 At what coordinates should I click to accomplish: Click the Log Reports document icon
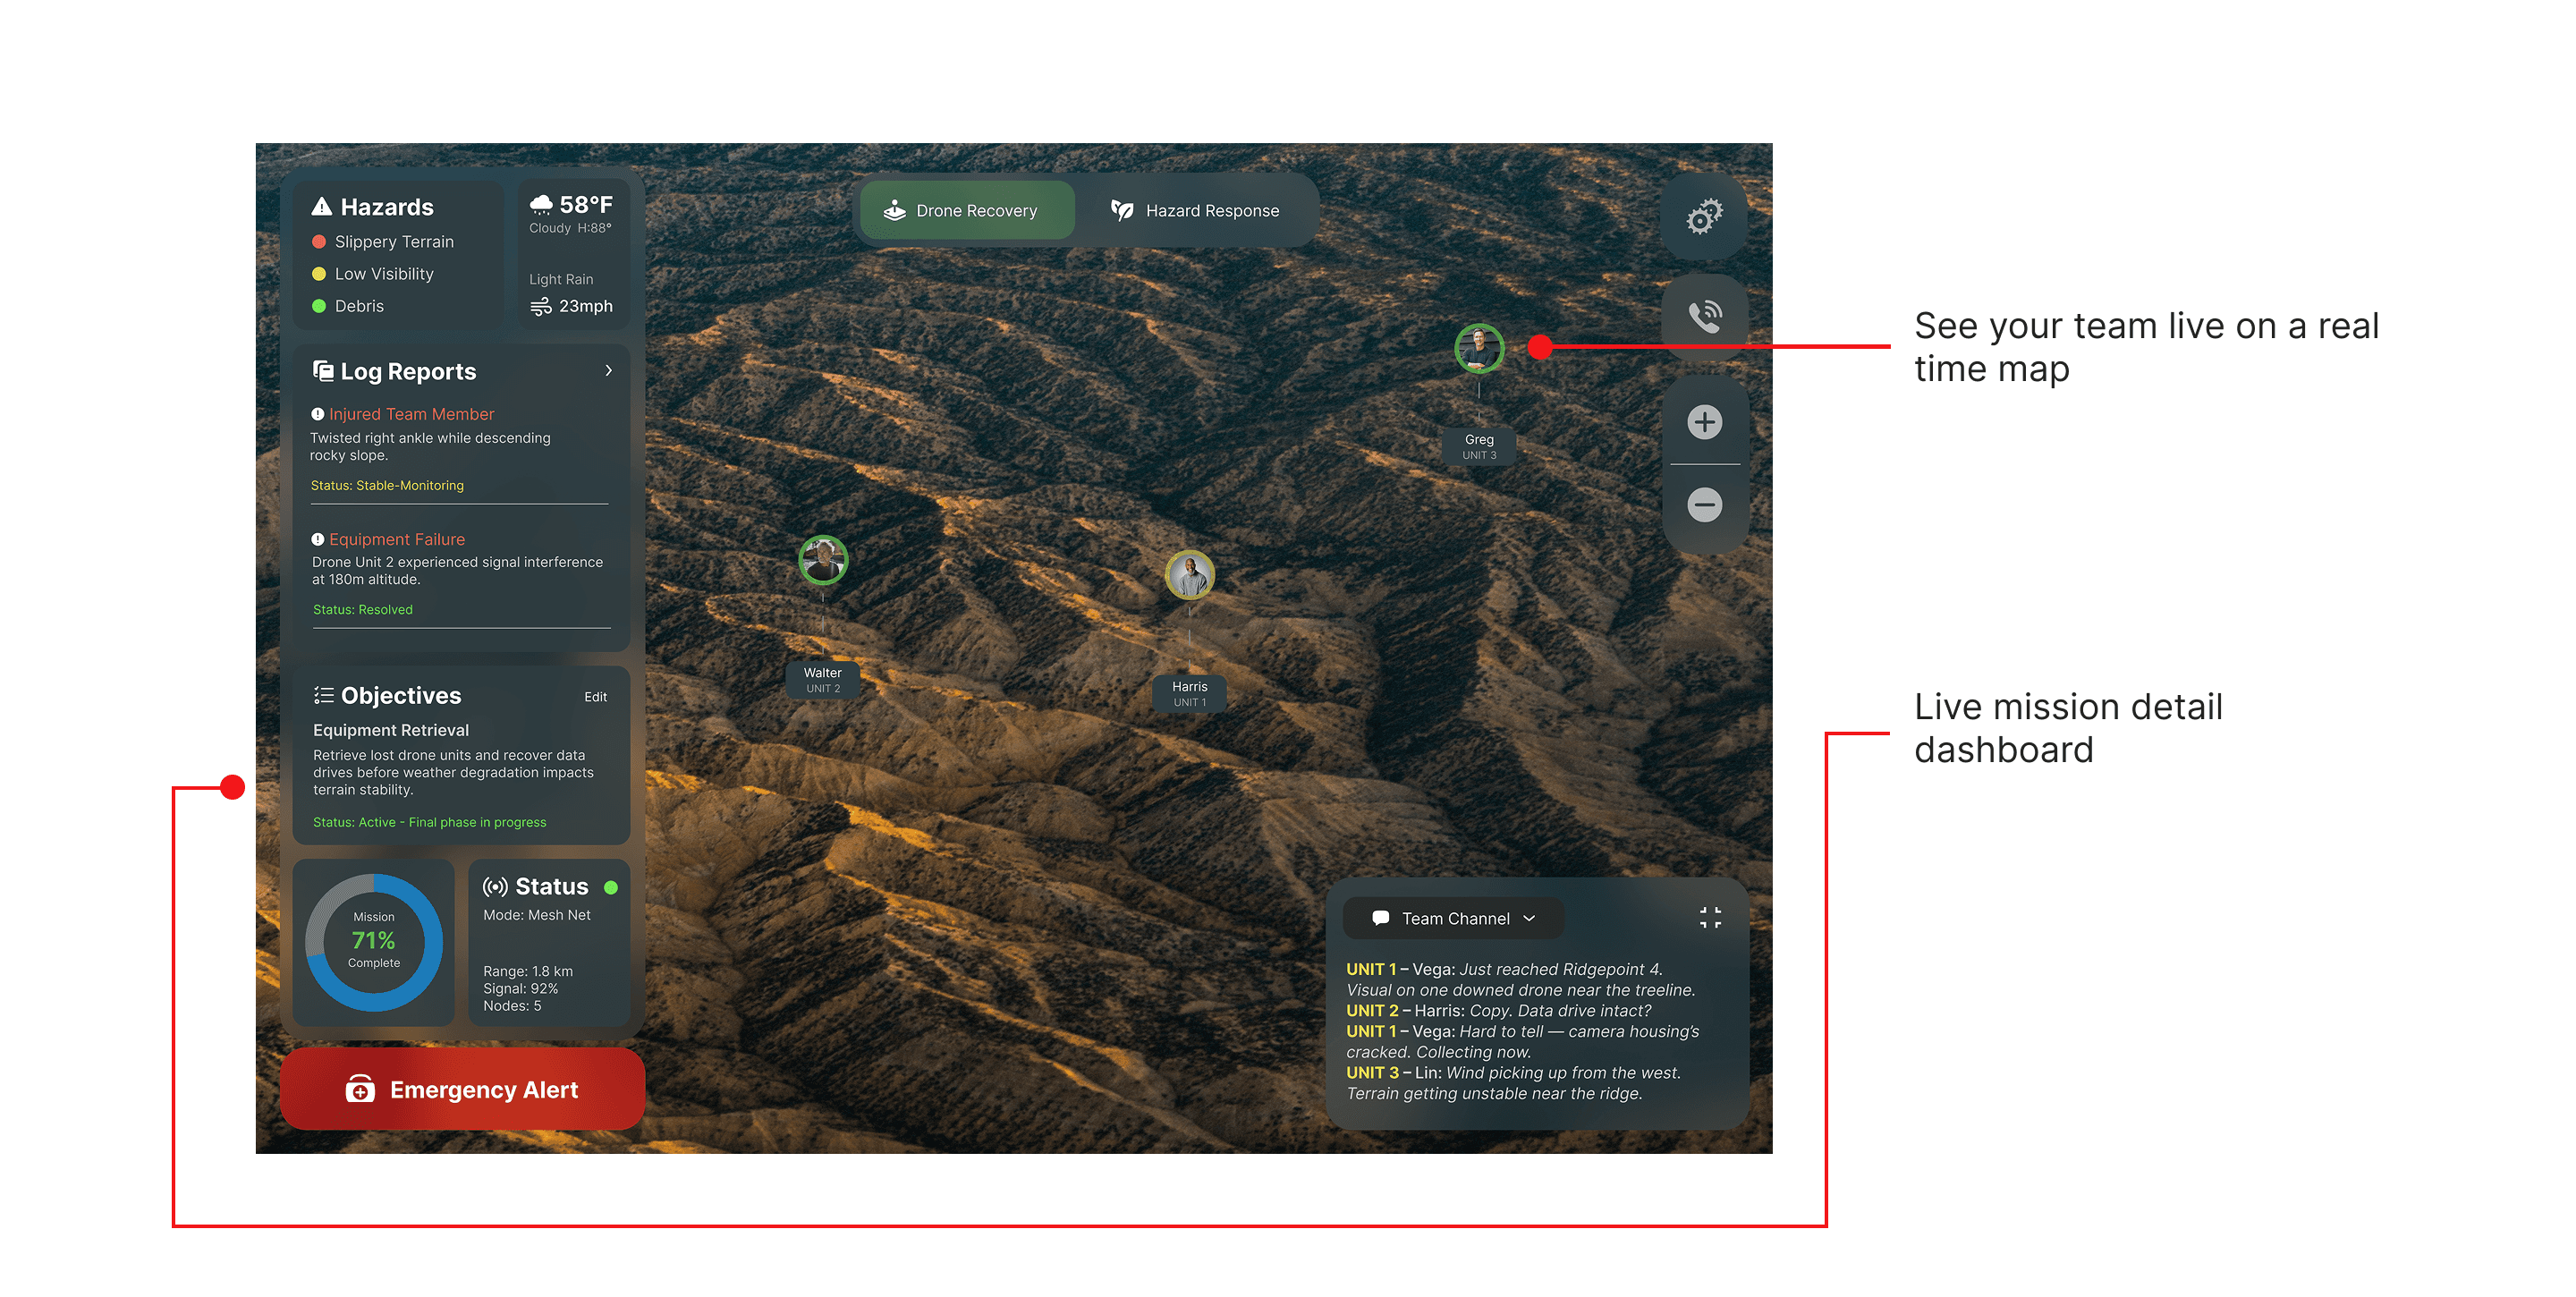pyautogui.click(x=323, y=371)
